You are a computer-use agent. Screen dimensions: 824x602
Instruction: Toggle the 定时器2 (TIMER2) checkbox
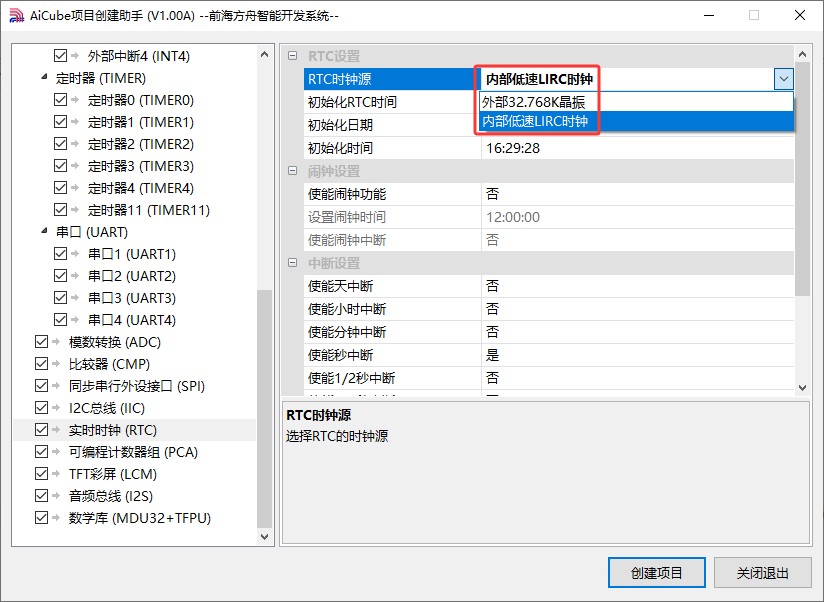click(x=60, y=144)
